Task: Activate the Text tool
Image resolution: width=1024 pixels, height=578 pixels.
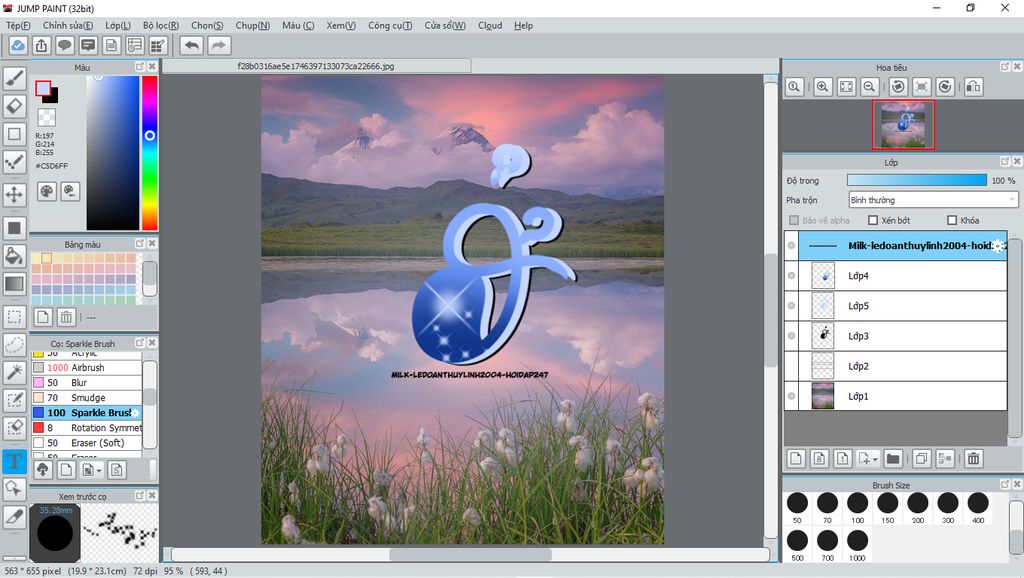Action: pos(14,462)
